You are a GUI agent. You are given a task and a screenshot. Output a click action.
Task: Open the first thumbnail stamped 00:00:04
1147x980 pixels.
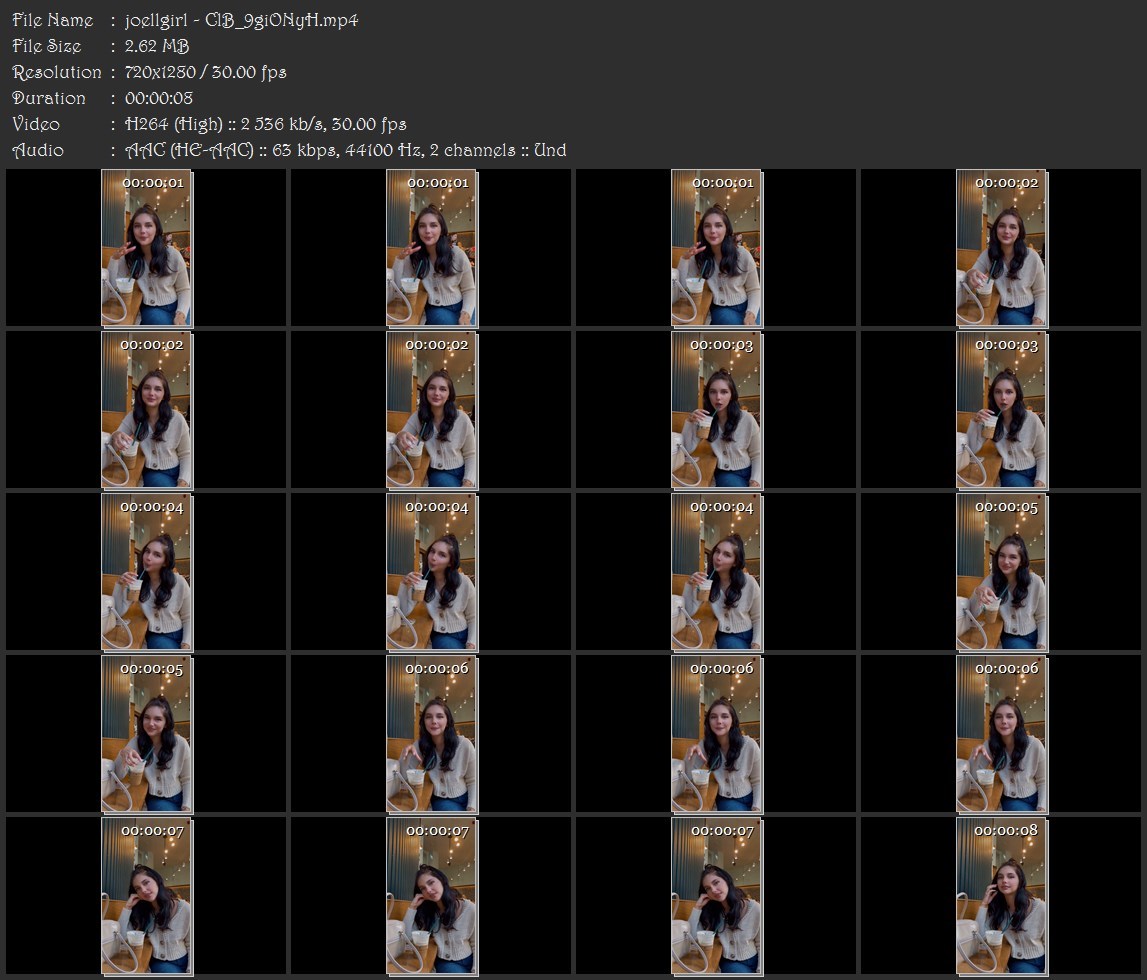tap(146, 573)
